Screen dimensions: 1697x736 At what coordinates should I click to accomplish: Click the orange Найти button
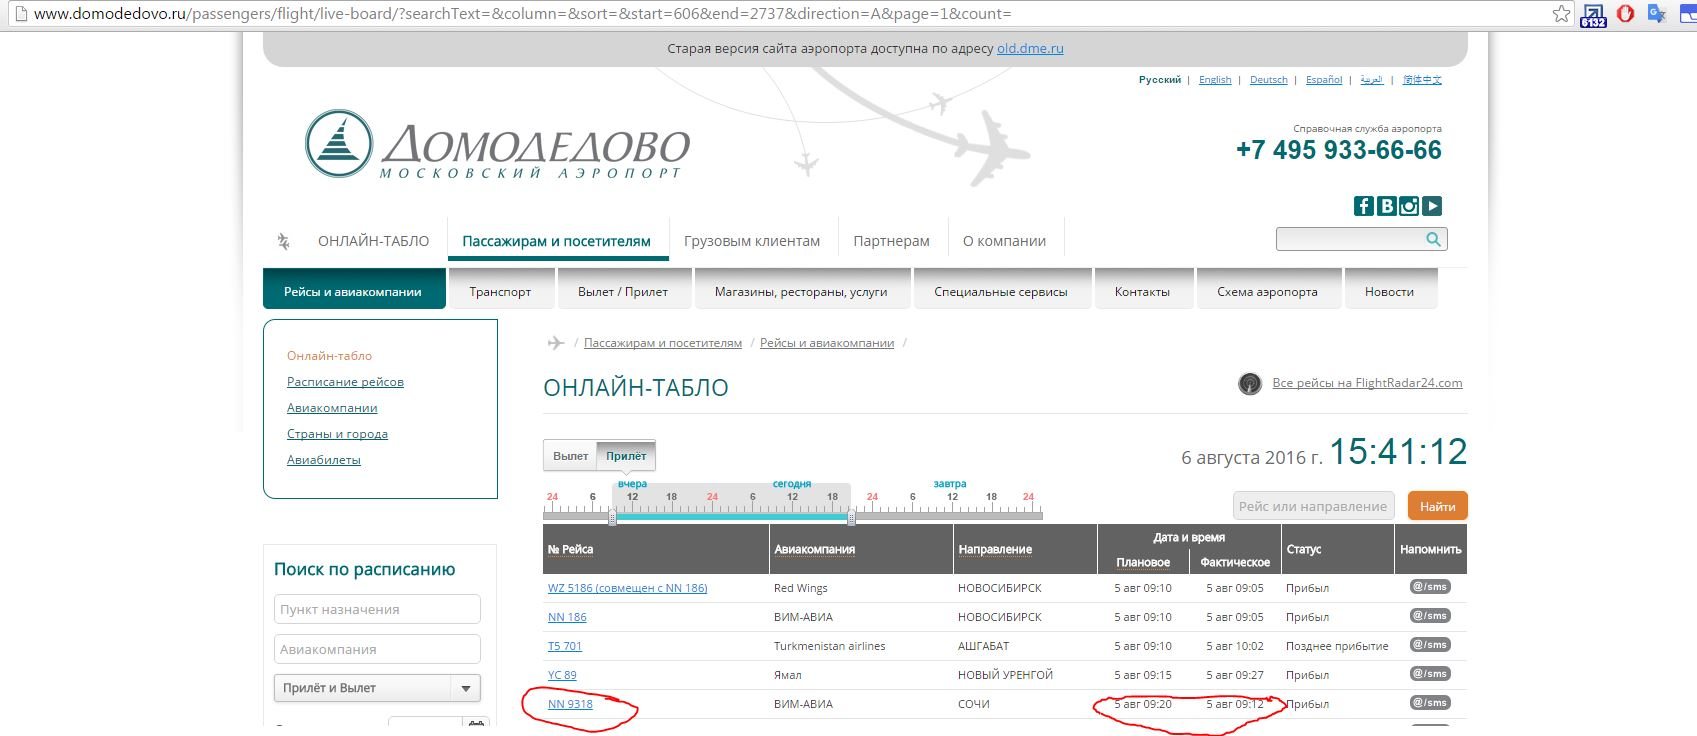pyautogui.click(x=1437, y=506)
